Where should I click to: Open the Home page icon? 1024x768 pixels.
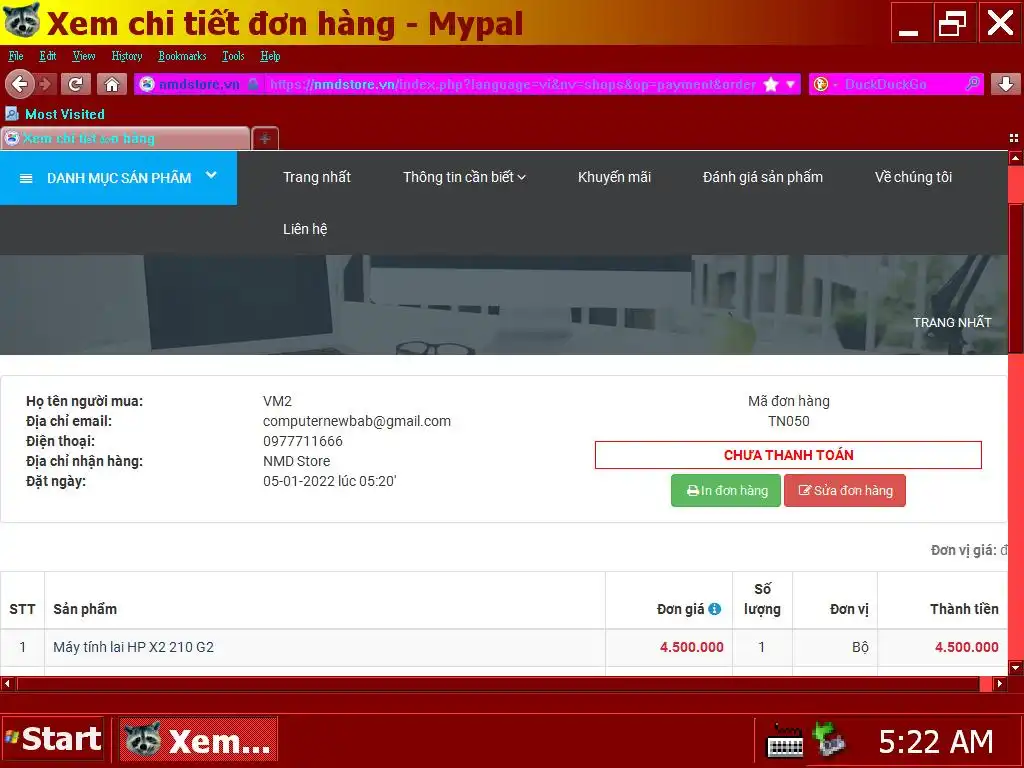point(112,84)
